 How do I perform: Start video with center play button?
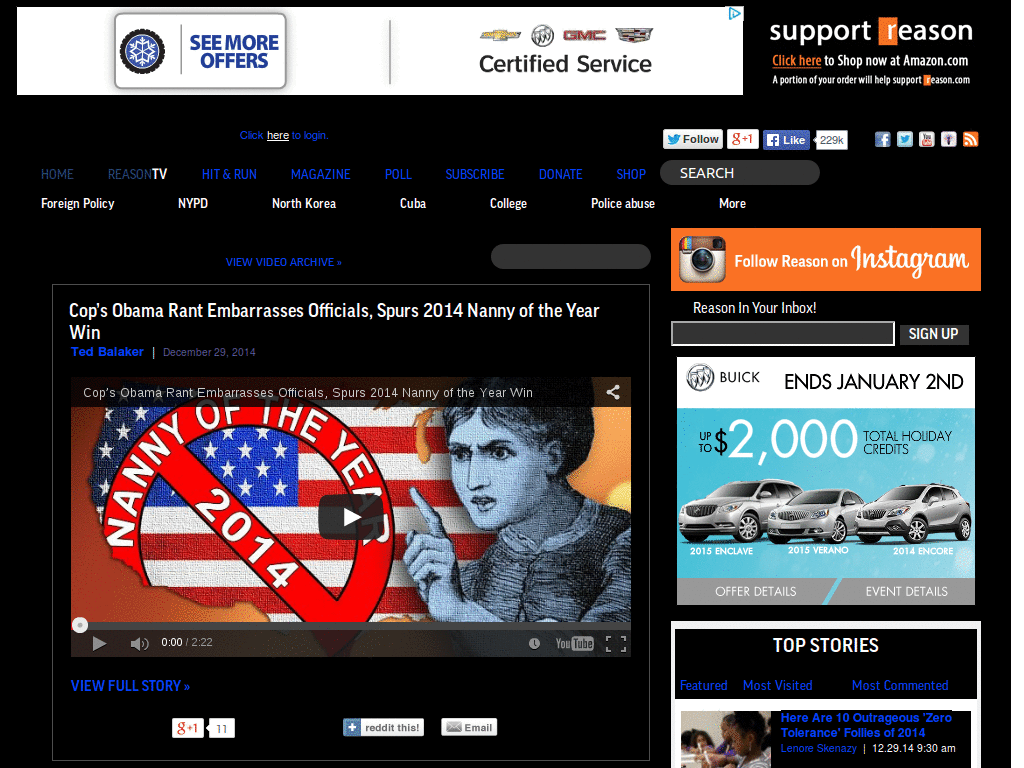[351, 517]
